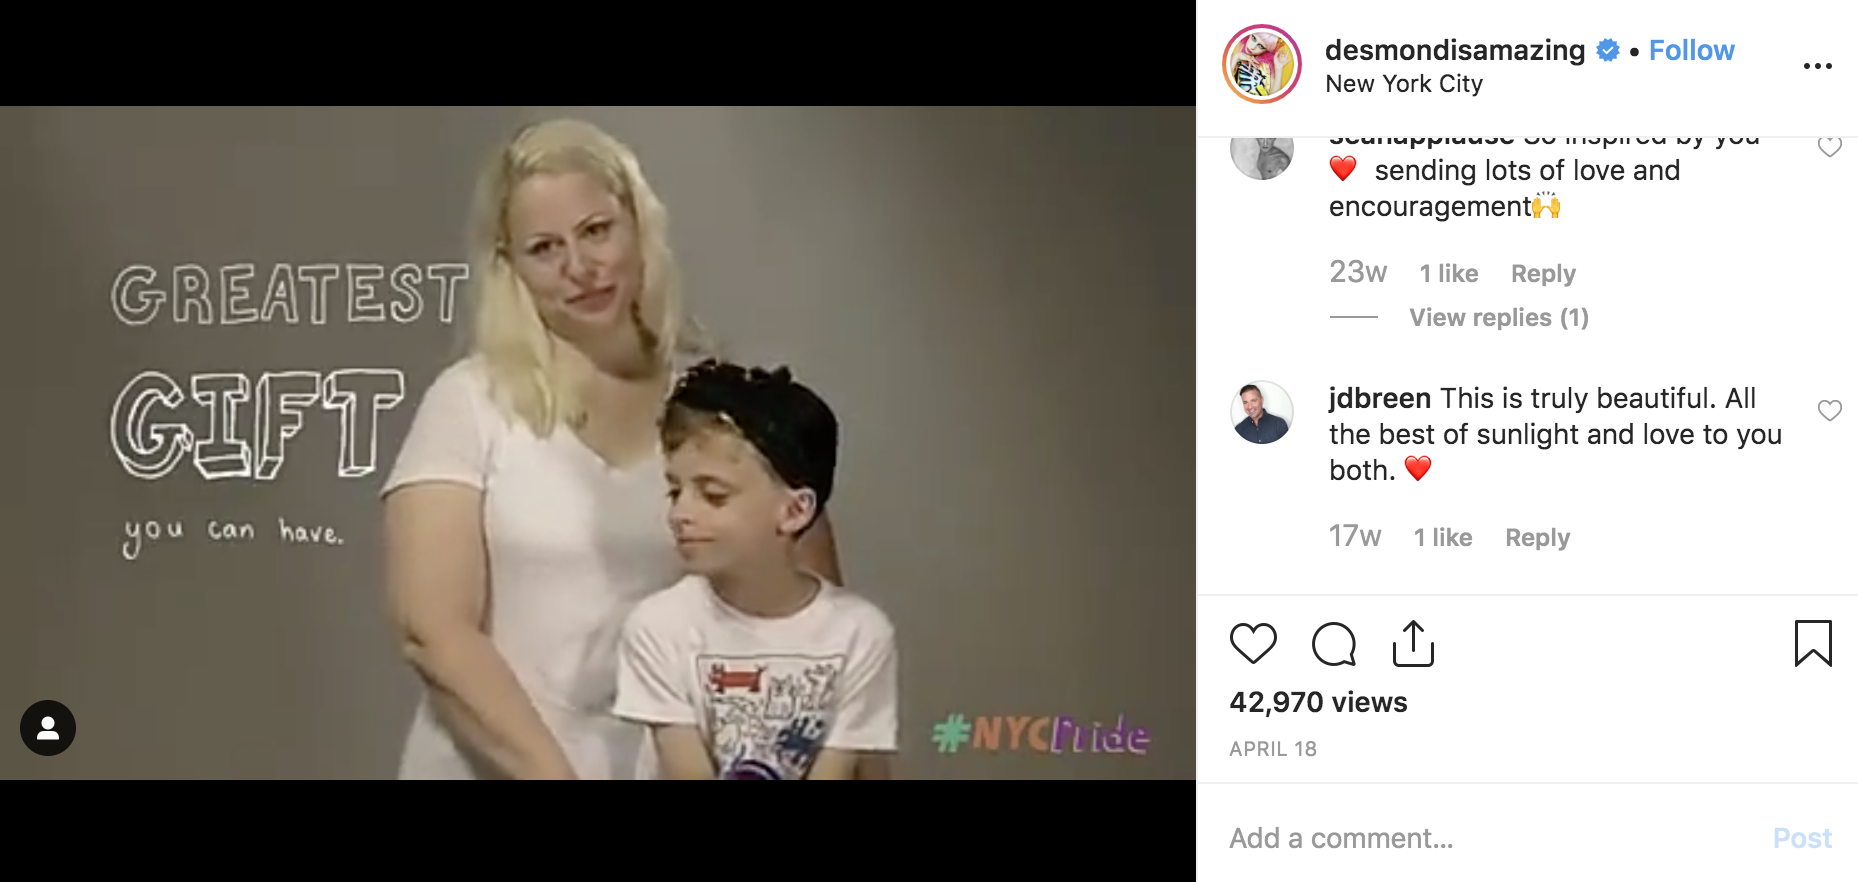Viewport: 1858px width, 882px height.
Task: View the 1 like on jdbreen's comment
Action: pyautogui.click(x=1443, y=537)
